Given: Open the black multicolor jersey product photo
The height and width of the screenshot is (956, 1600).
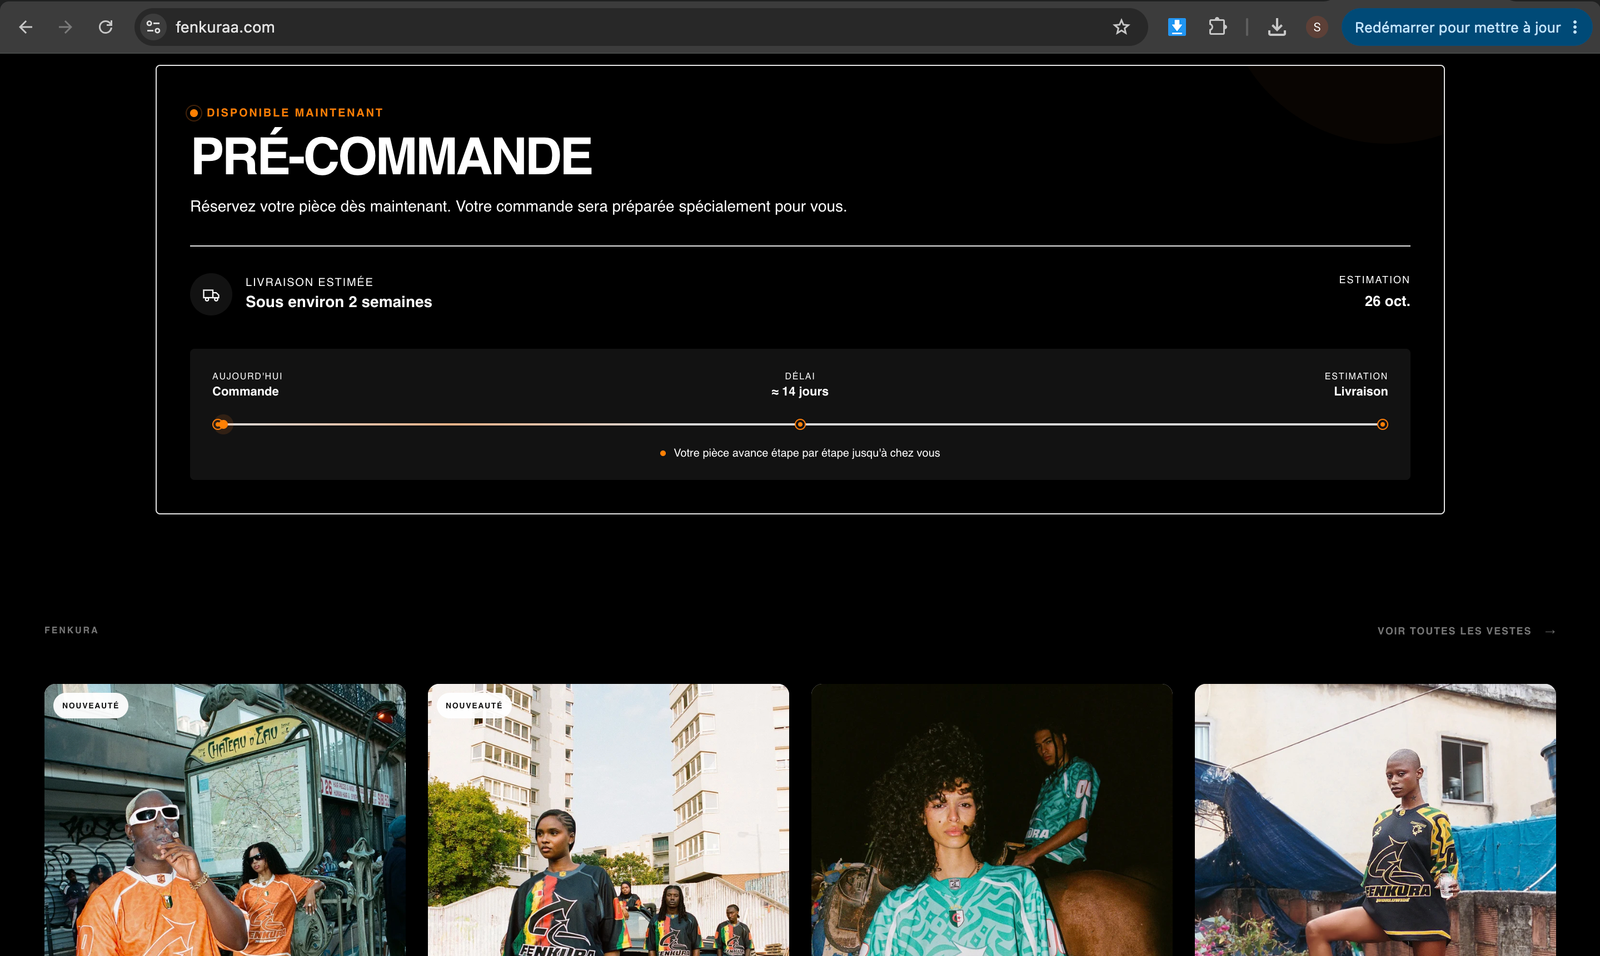Looking at the screenshot, I should click(608, 820).
